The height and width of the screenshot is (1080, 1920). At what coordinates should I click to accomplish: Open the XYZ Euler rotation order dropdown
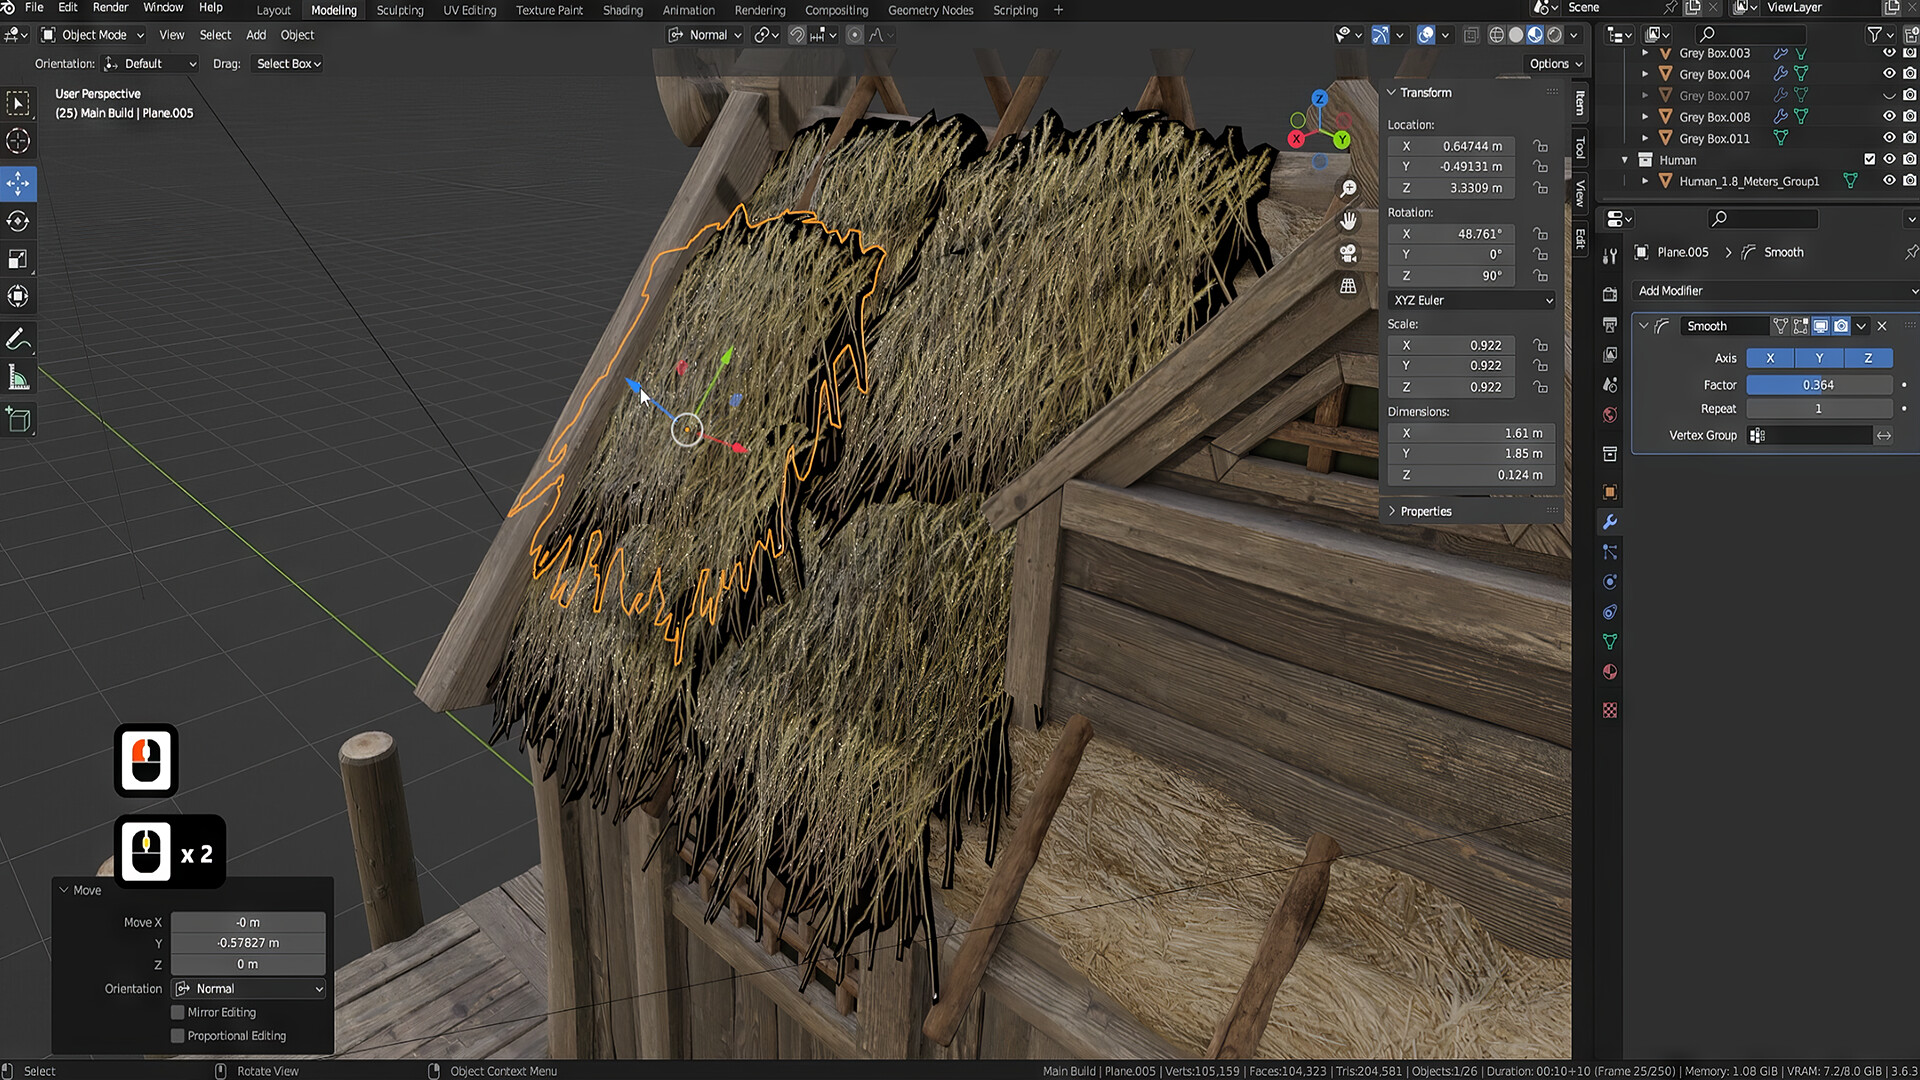(x=1470, y=300)
